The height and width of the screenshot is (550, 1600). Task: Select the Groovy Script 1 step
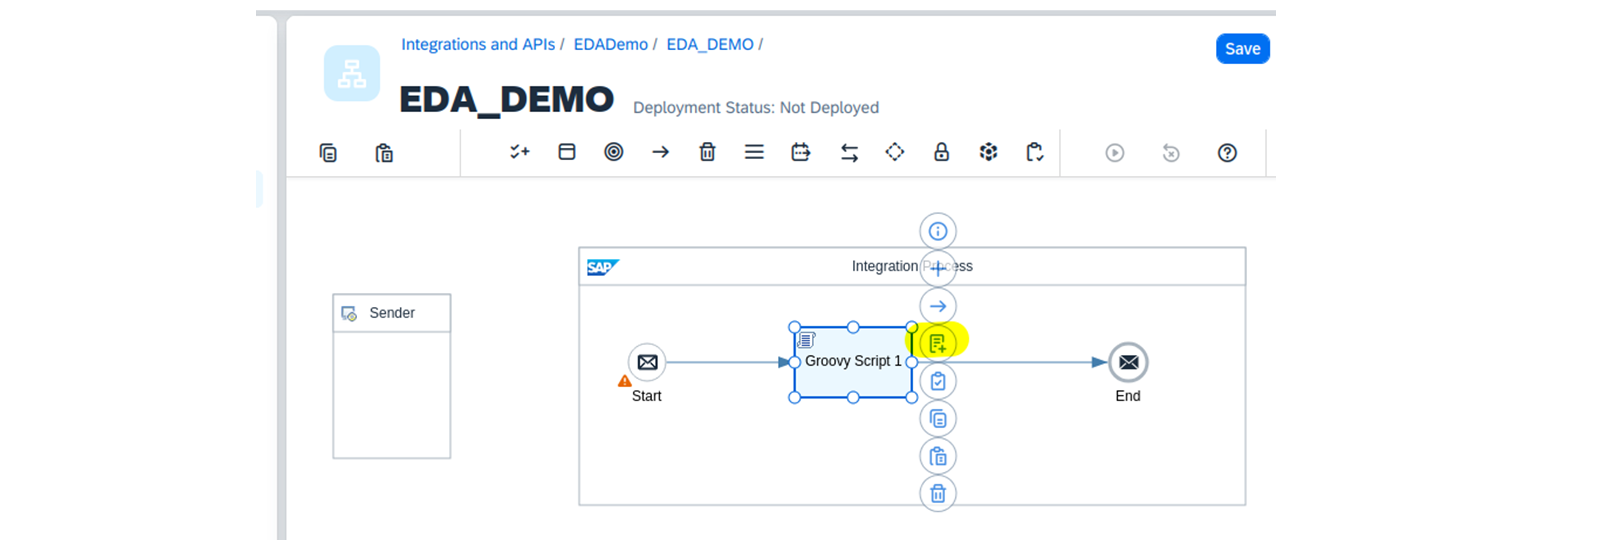coord(853,362)
